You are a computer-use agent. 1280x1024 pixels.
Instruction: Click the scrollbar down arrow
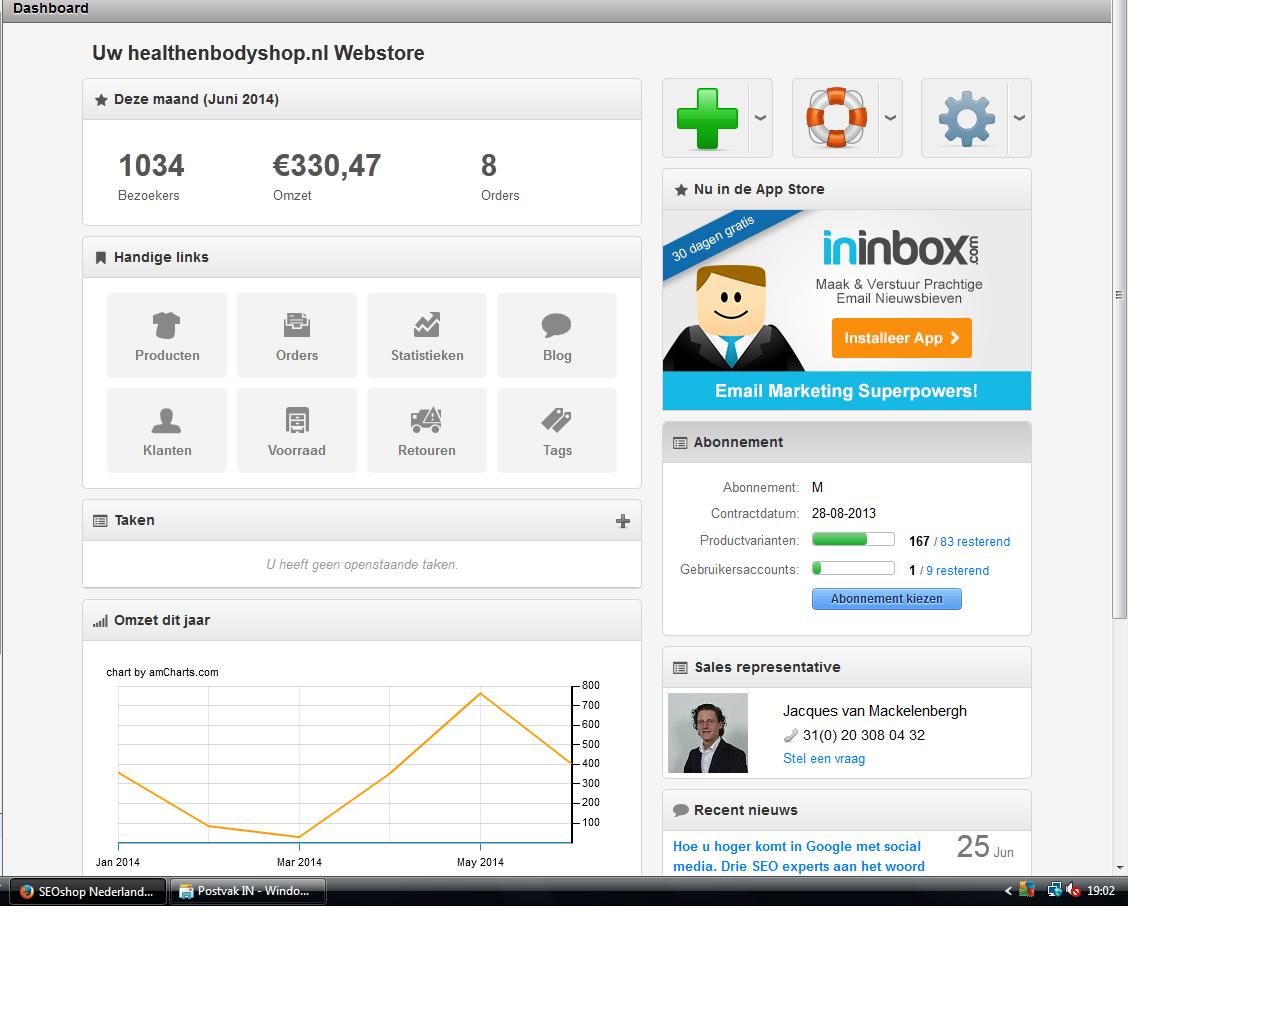click(1119, 867)
